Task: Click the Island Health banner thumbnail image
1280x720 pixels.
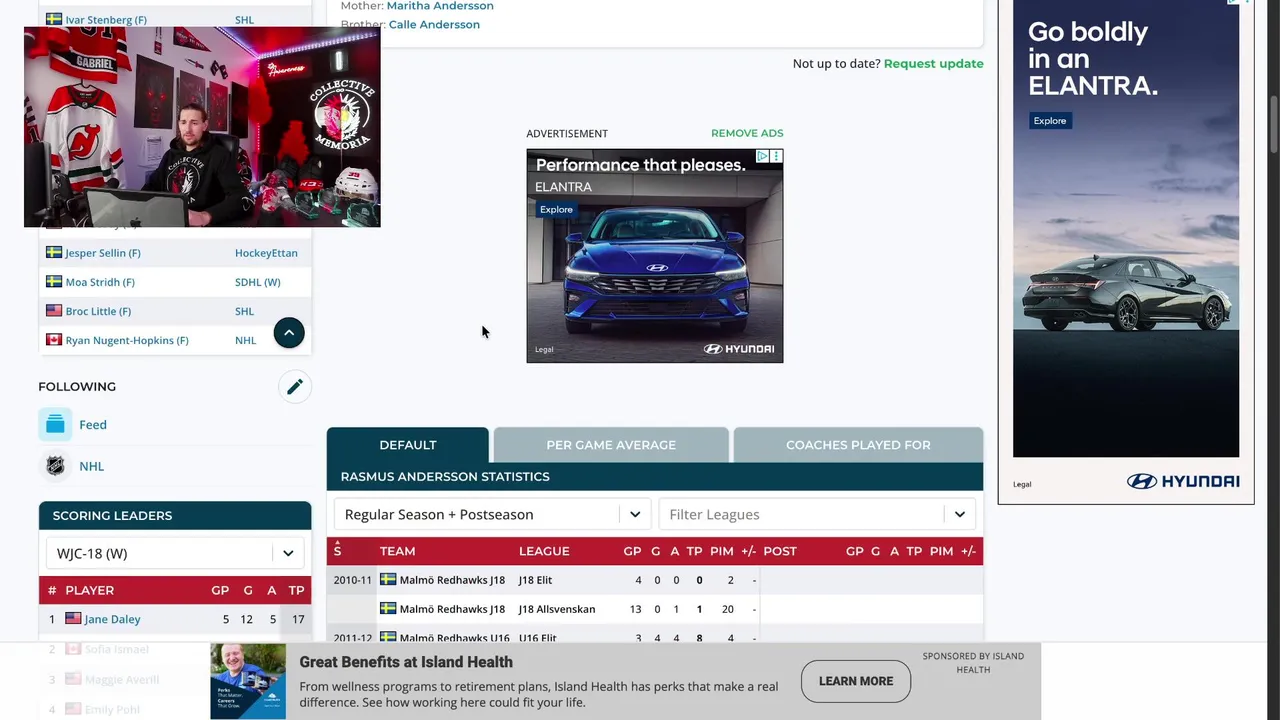Action: 248,681
